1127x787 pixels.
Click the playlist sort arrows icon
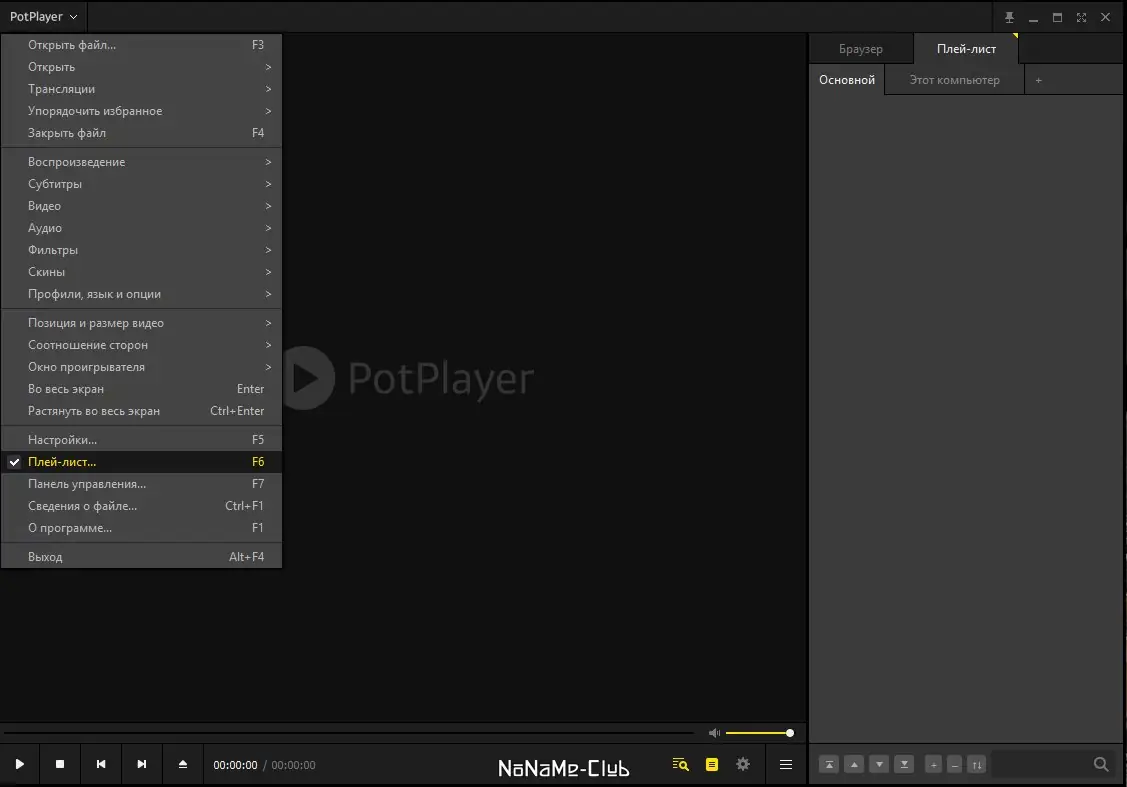click(x=977, y=765)
